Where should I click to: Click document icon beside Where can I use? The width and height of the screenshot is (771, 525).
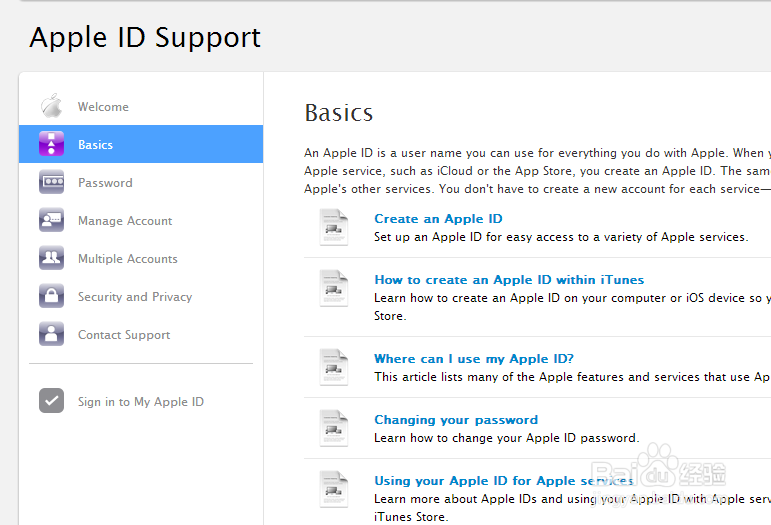333,367
